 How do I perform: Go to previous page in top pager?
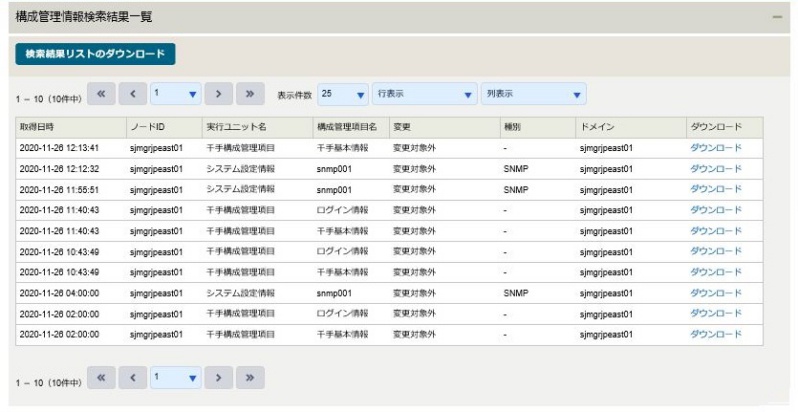pyautogui.click(x=133, y=94)
